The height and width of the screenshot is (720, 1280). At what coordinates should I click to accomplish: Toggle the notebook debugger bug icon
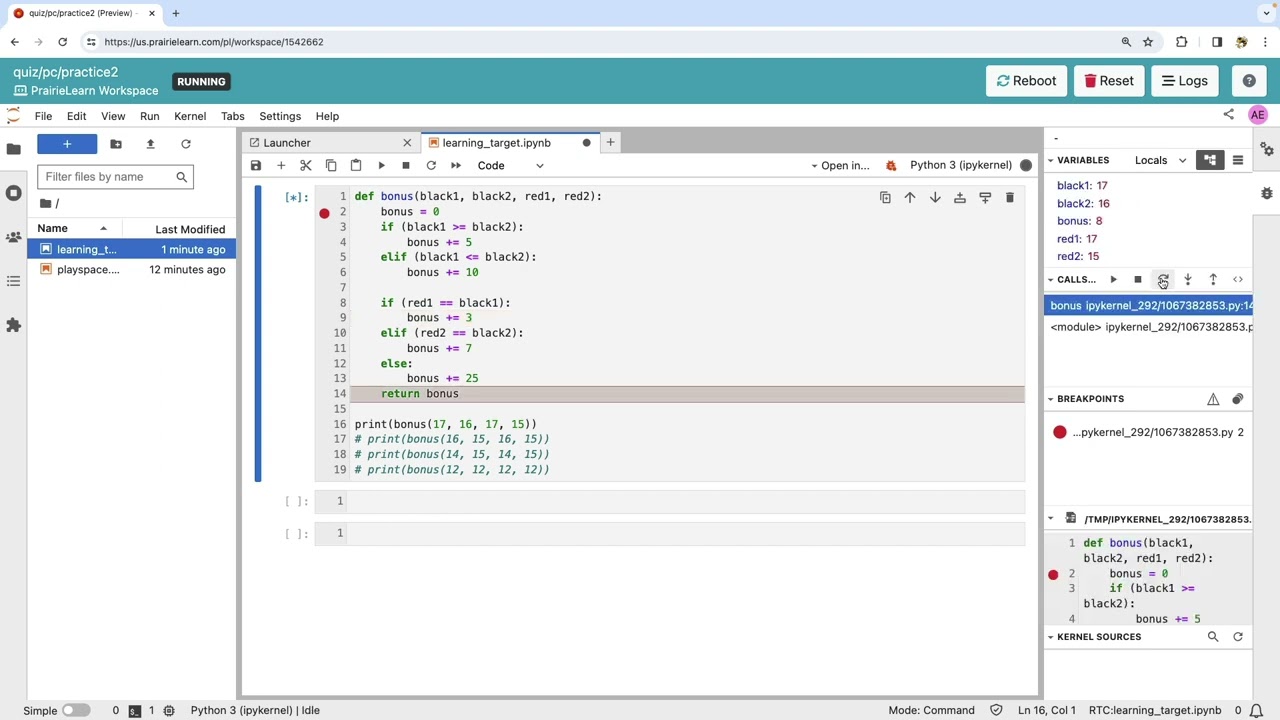891,166
